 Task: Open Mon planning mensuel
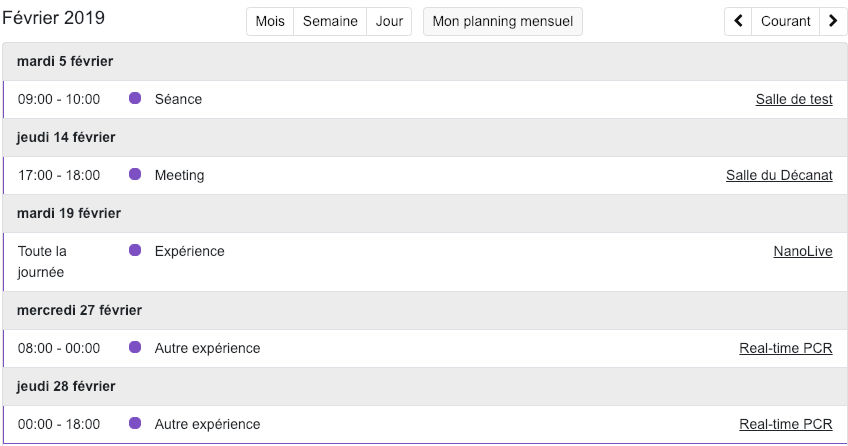[503, 21]
